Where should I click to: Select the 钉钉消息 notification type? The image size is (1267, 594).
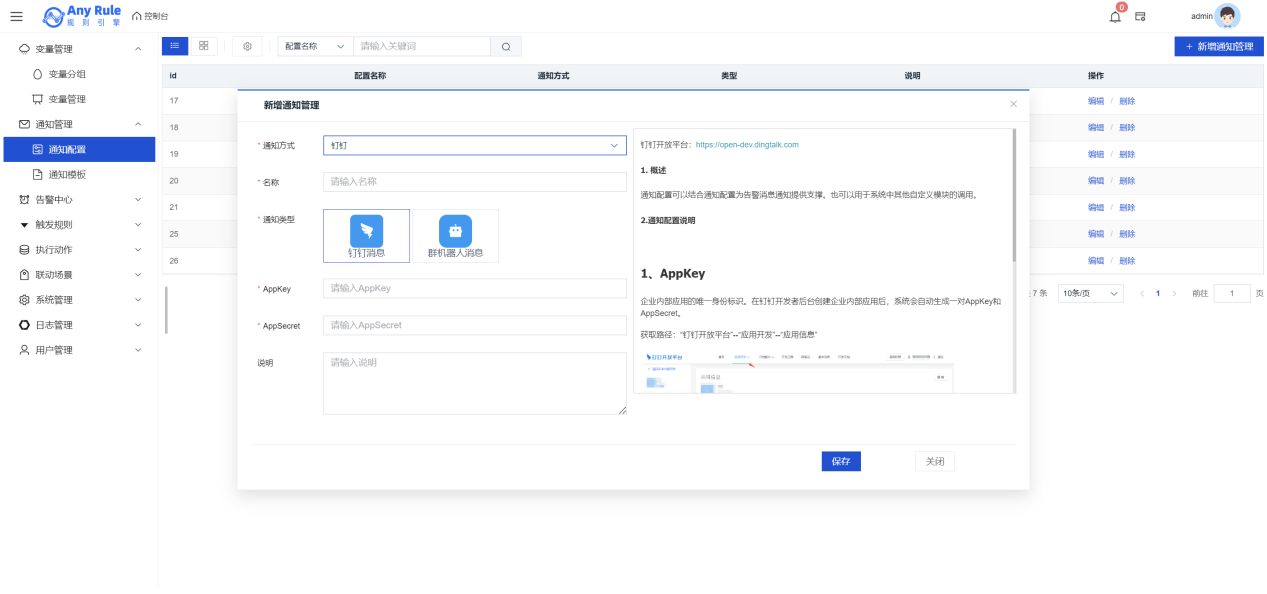click(x=366, y=236)
